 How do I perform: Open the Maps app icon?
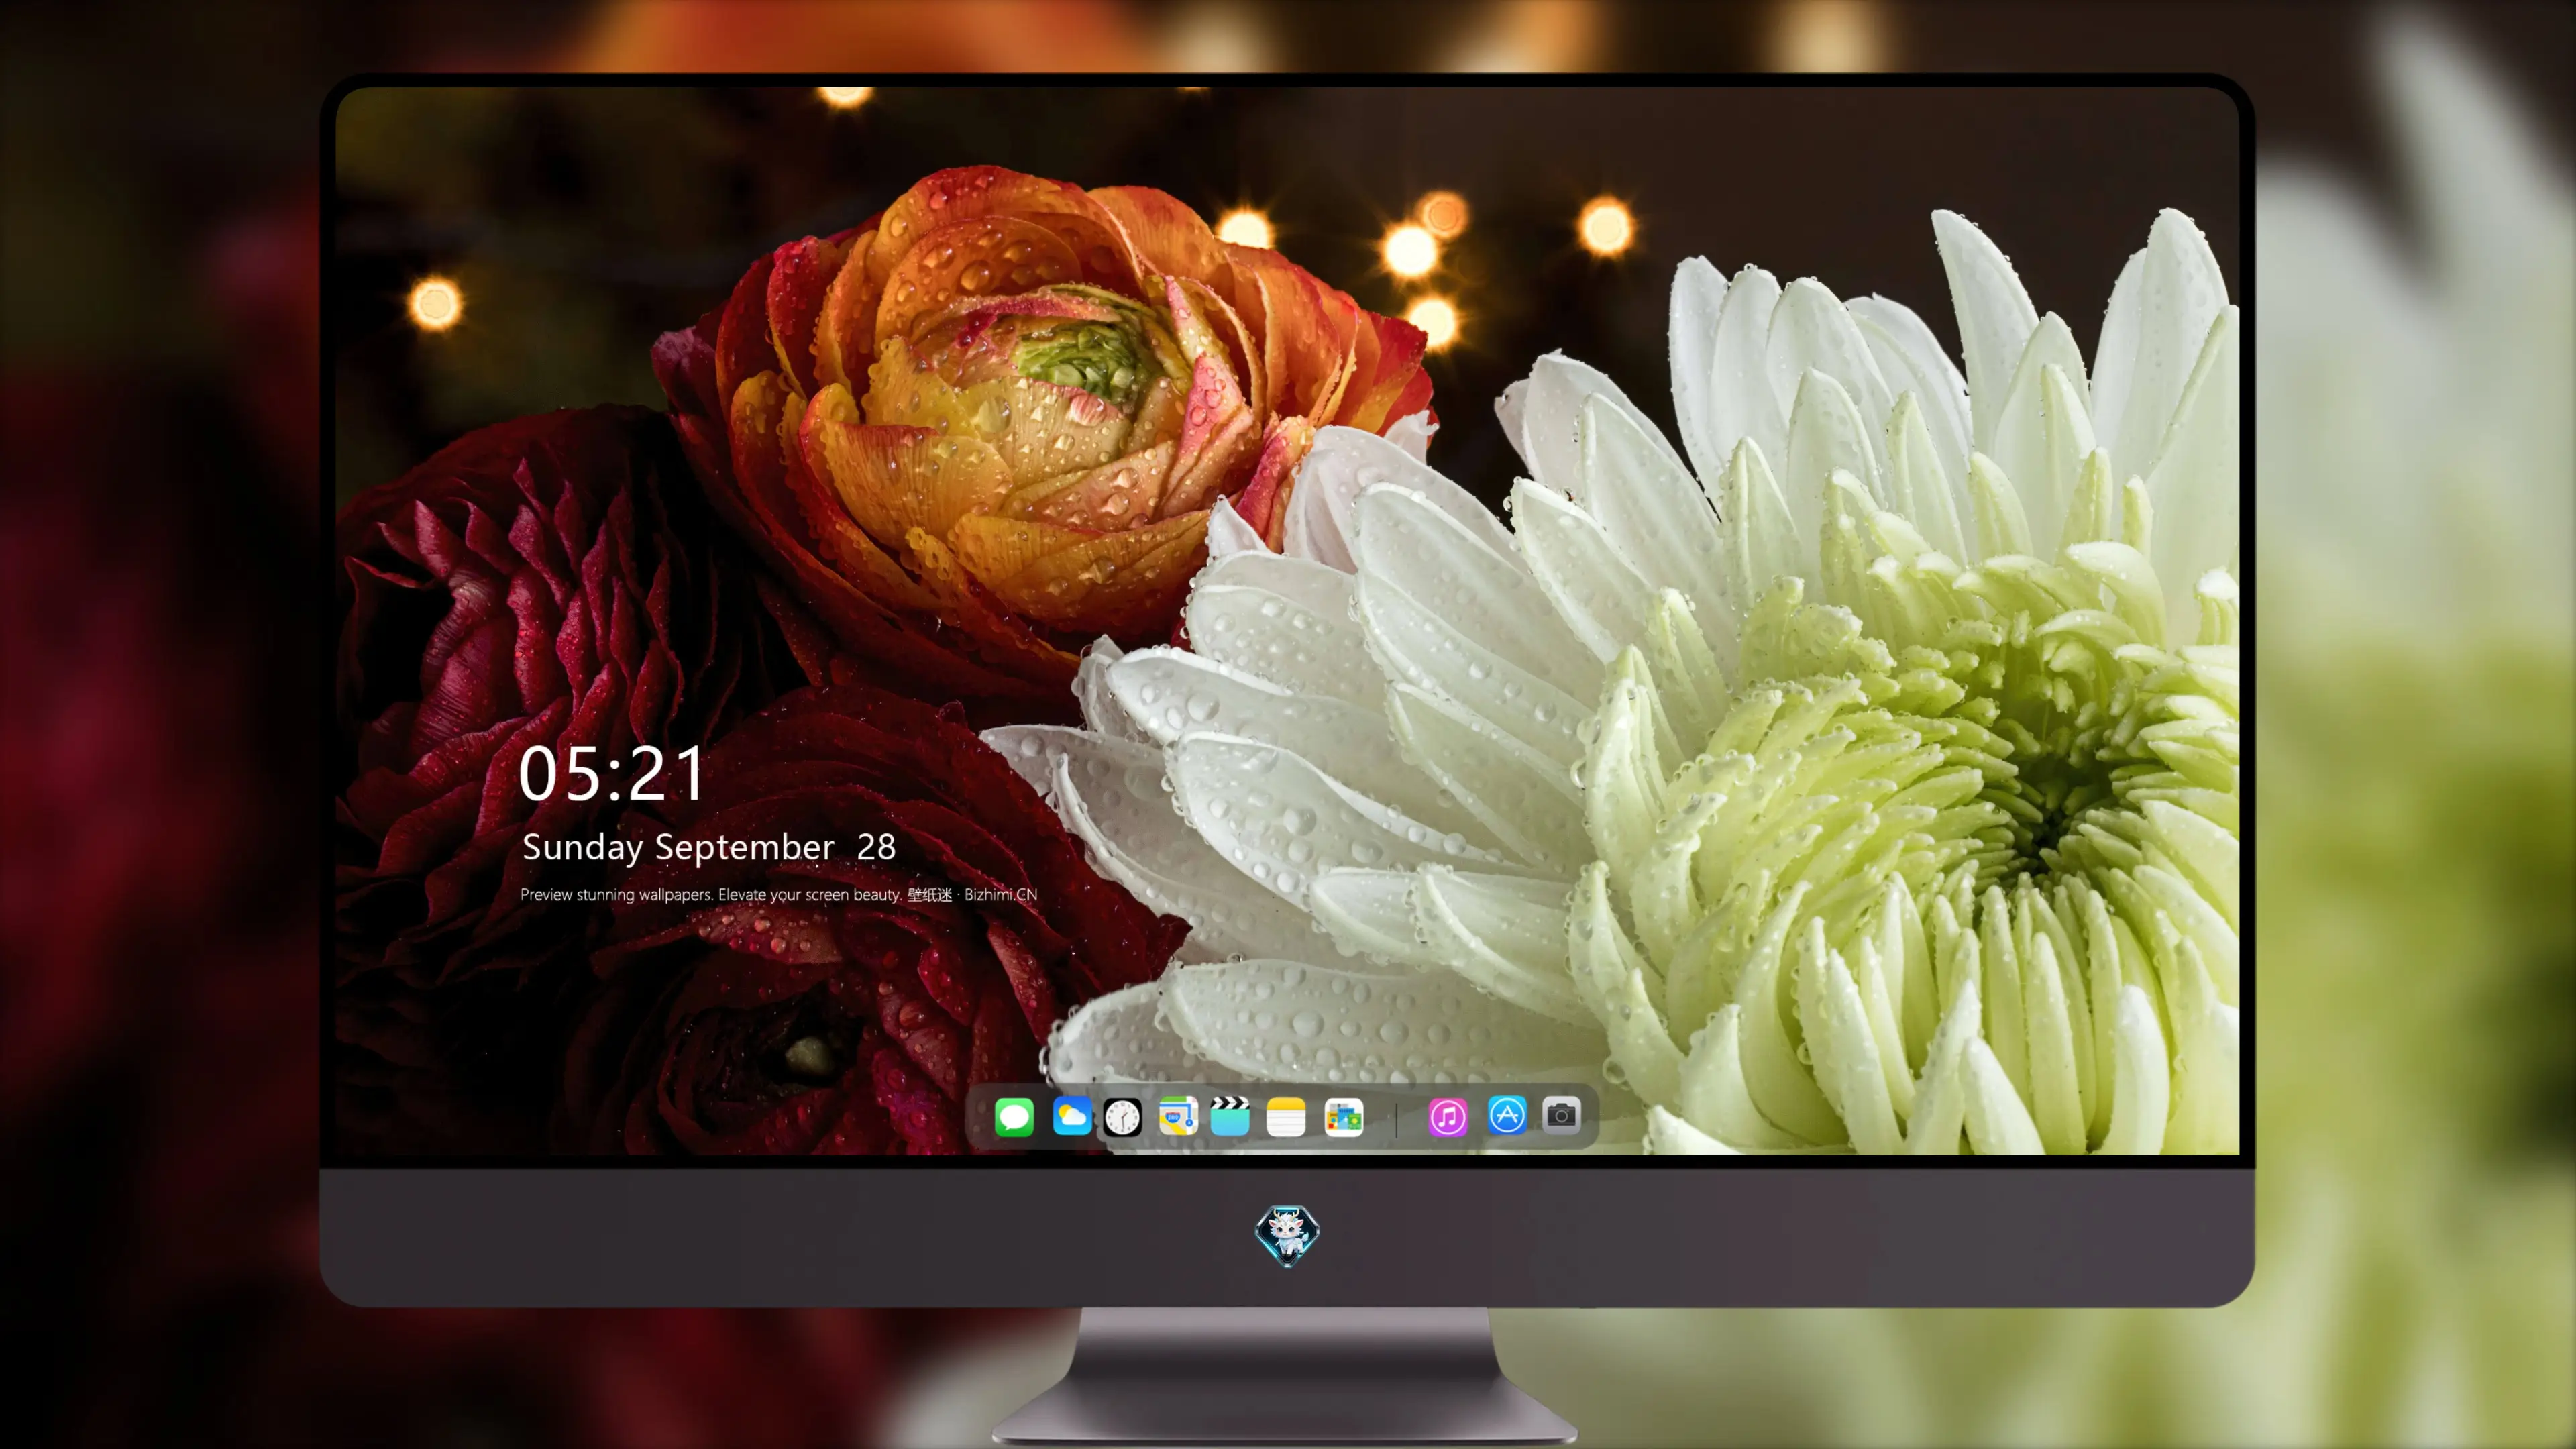[x=1178, y=1116]
